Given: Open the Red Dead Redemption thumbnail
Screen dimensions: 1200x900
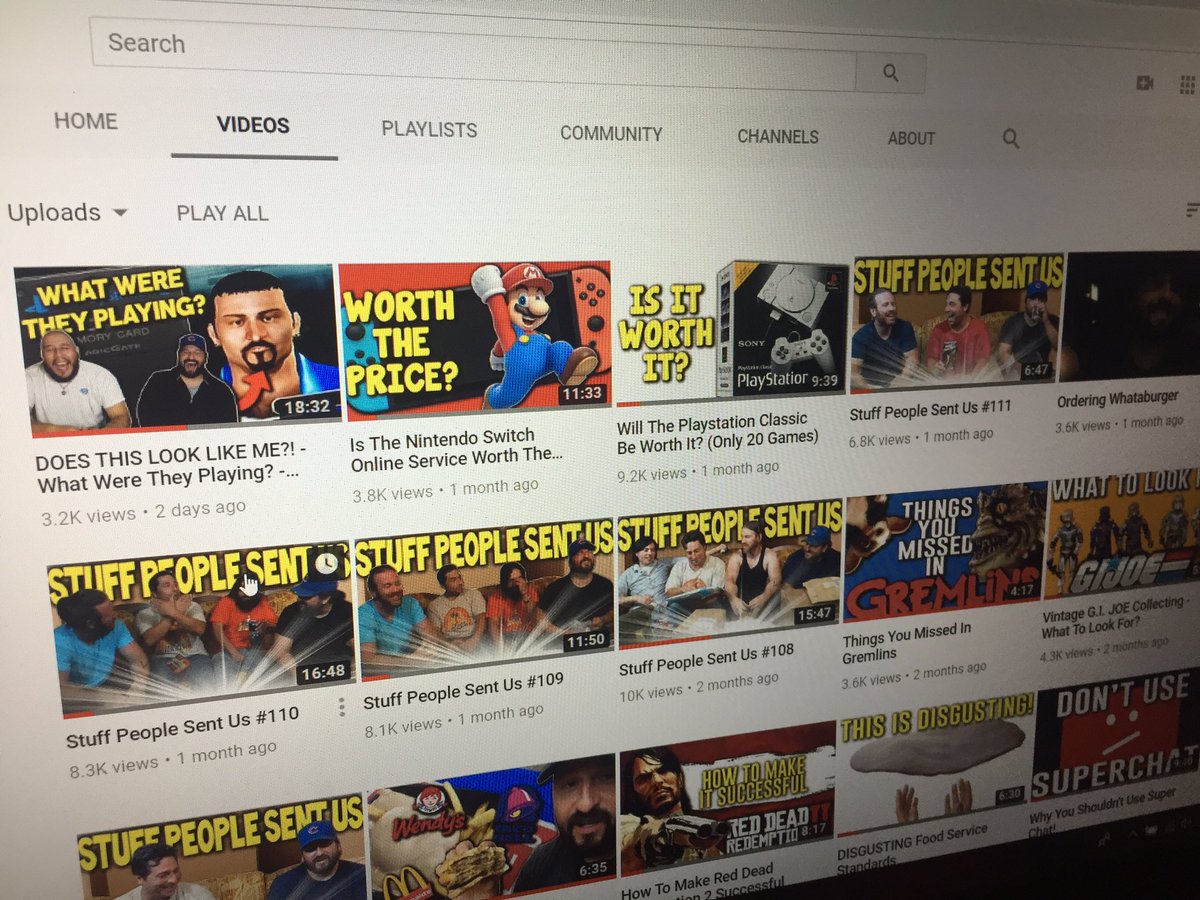Looking at the screenshot, I should 727,797.
